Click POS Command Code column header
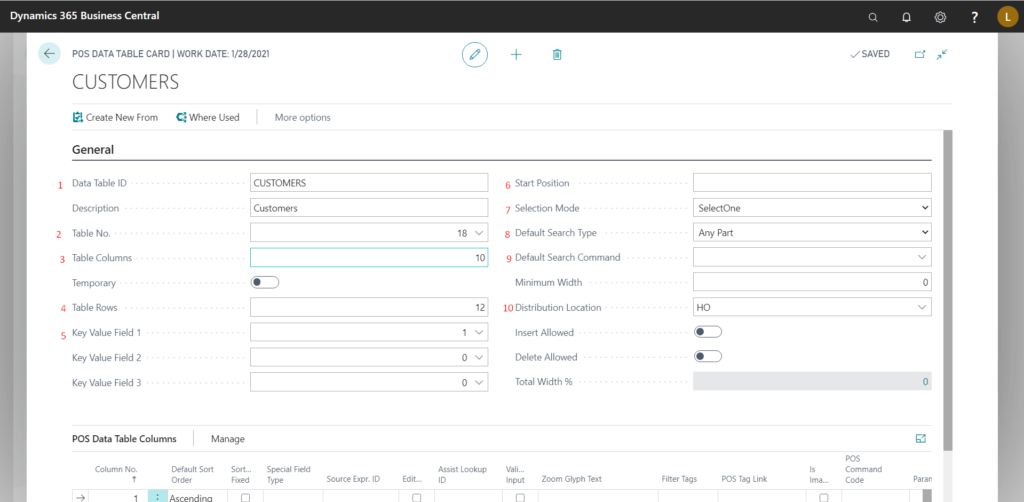1024x502 pixels. click(863, 469)
